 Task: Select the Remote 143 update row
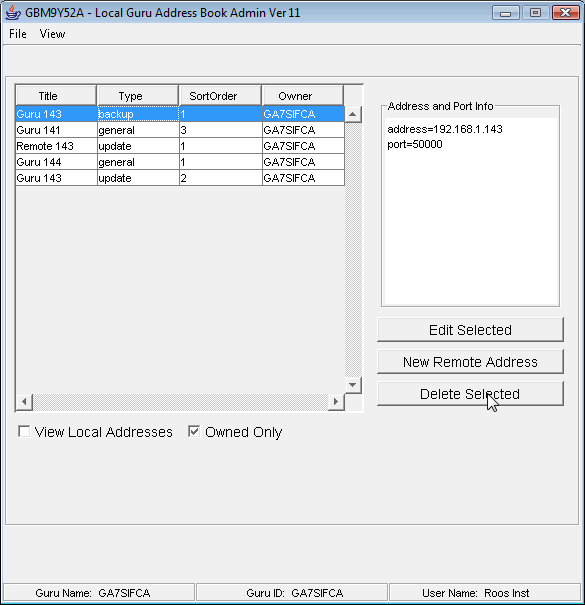pyautogui.click(x=180, y=146)
